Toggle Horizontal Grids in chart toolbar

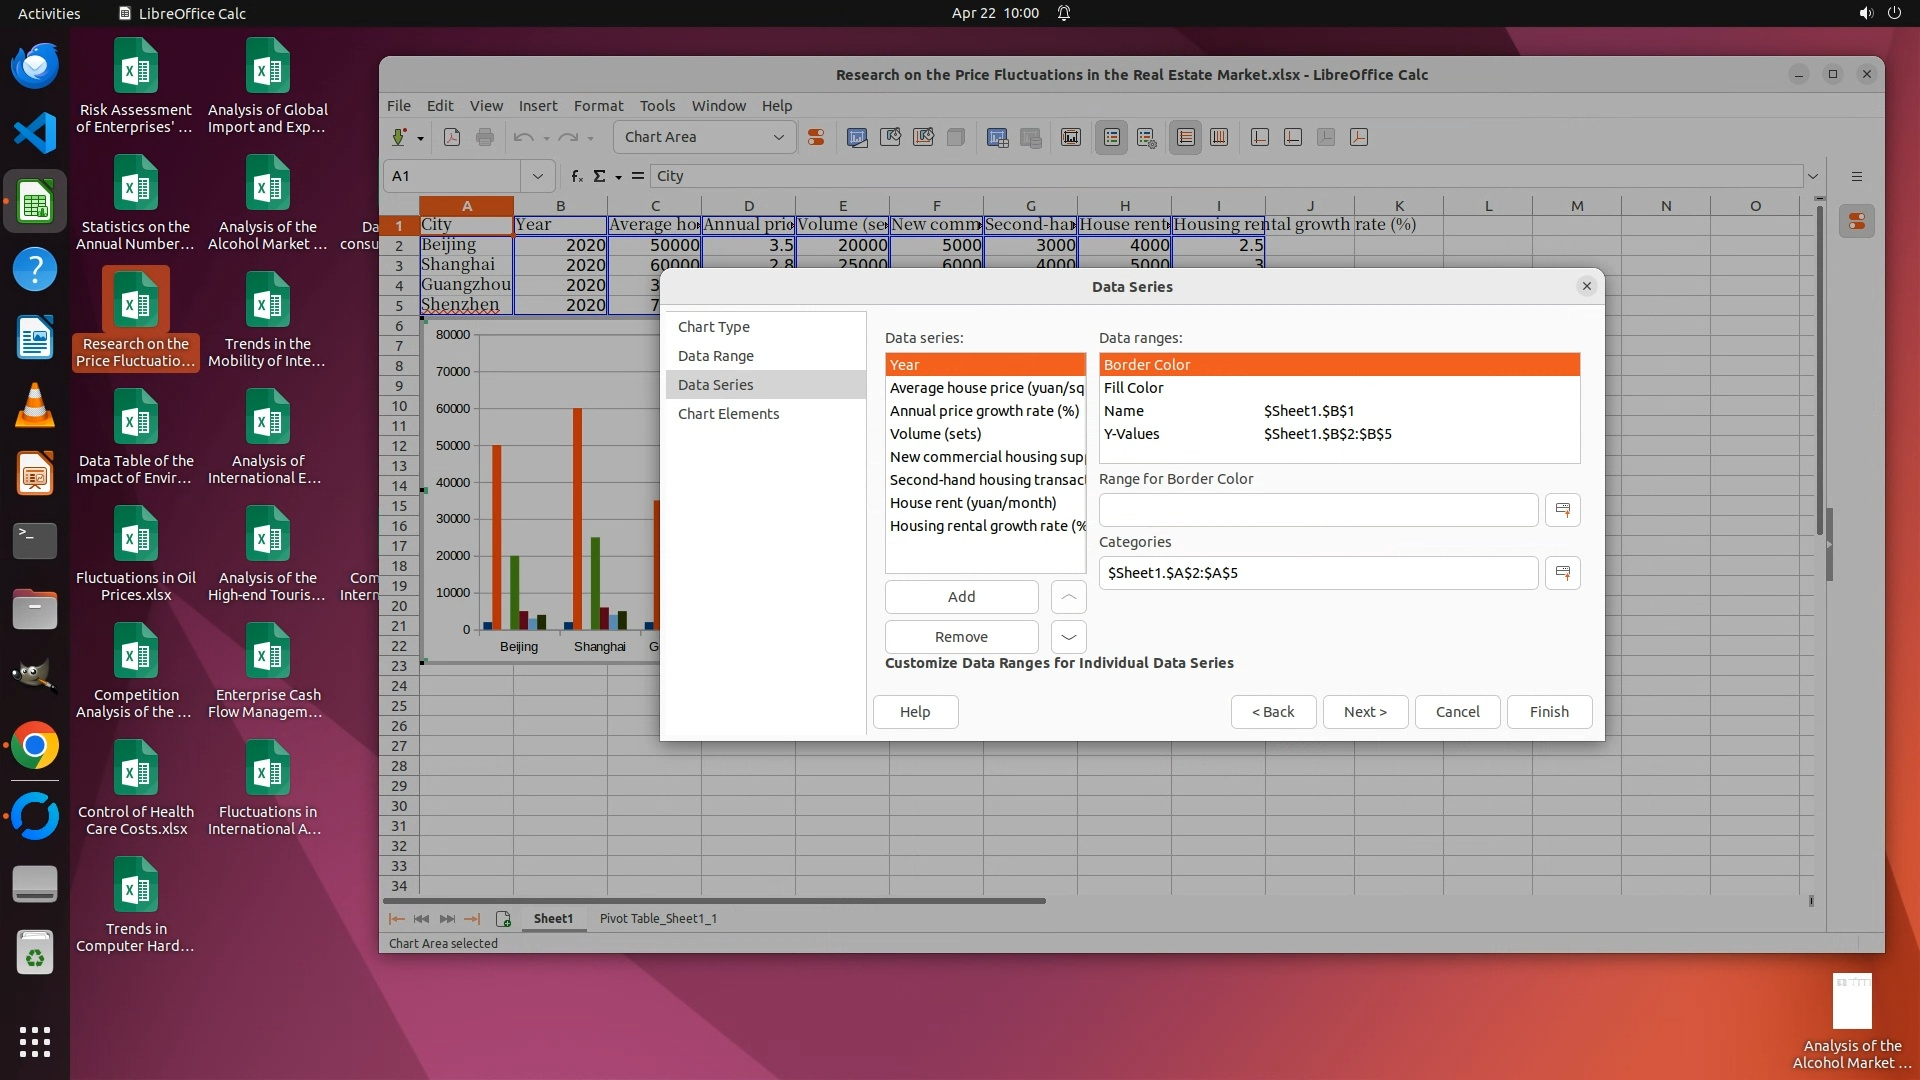tap(1186, 138)
